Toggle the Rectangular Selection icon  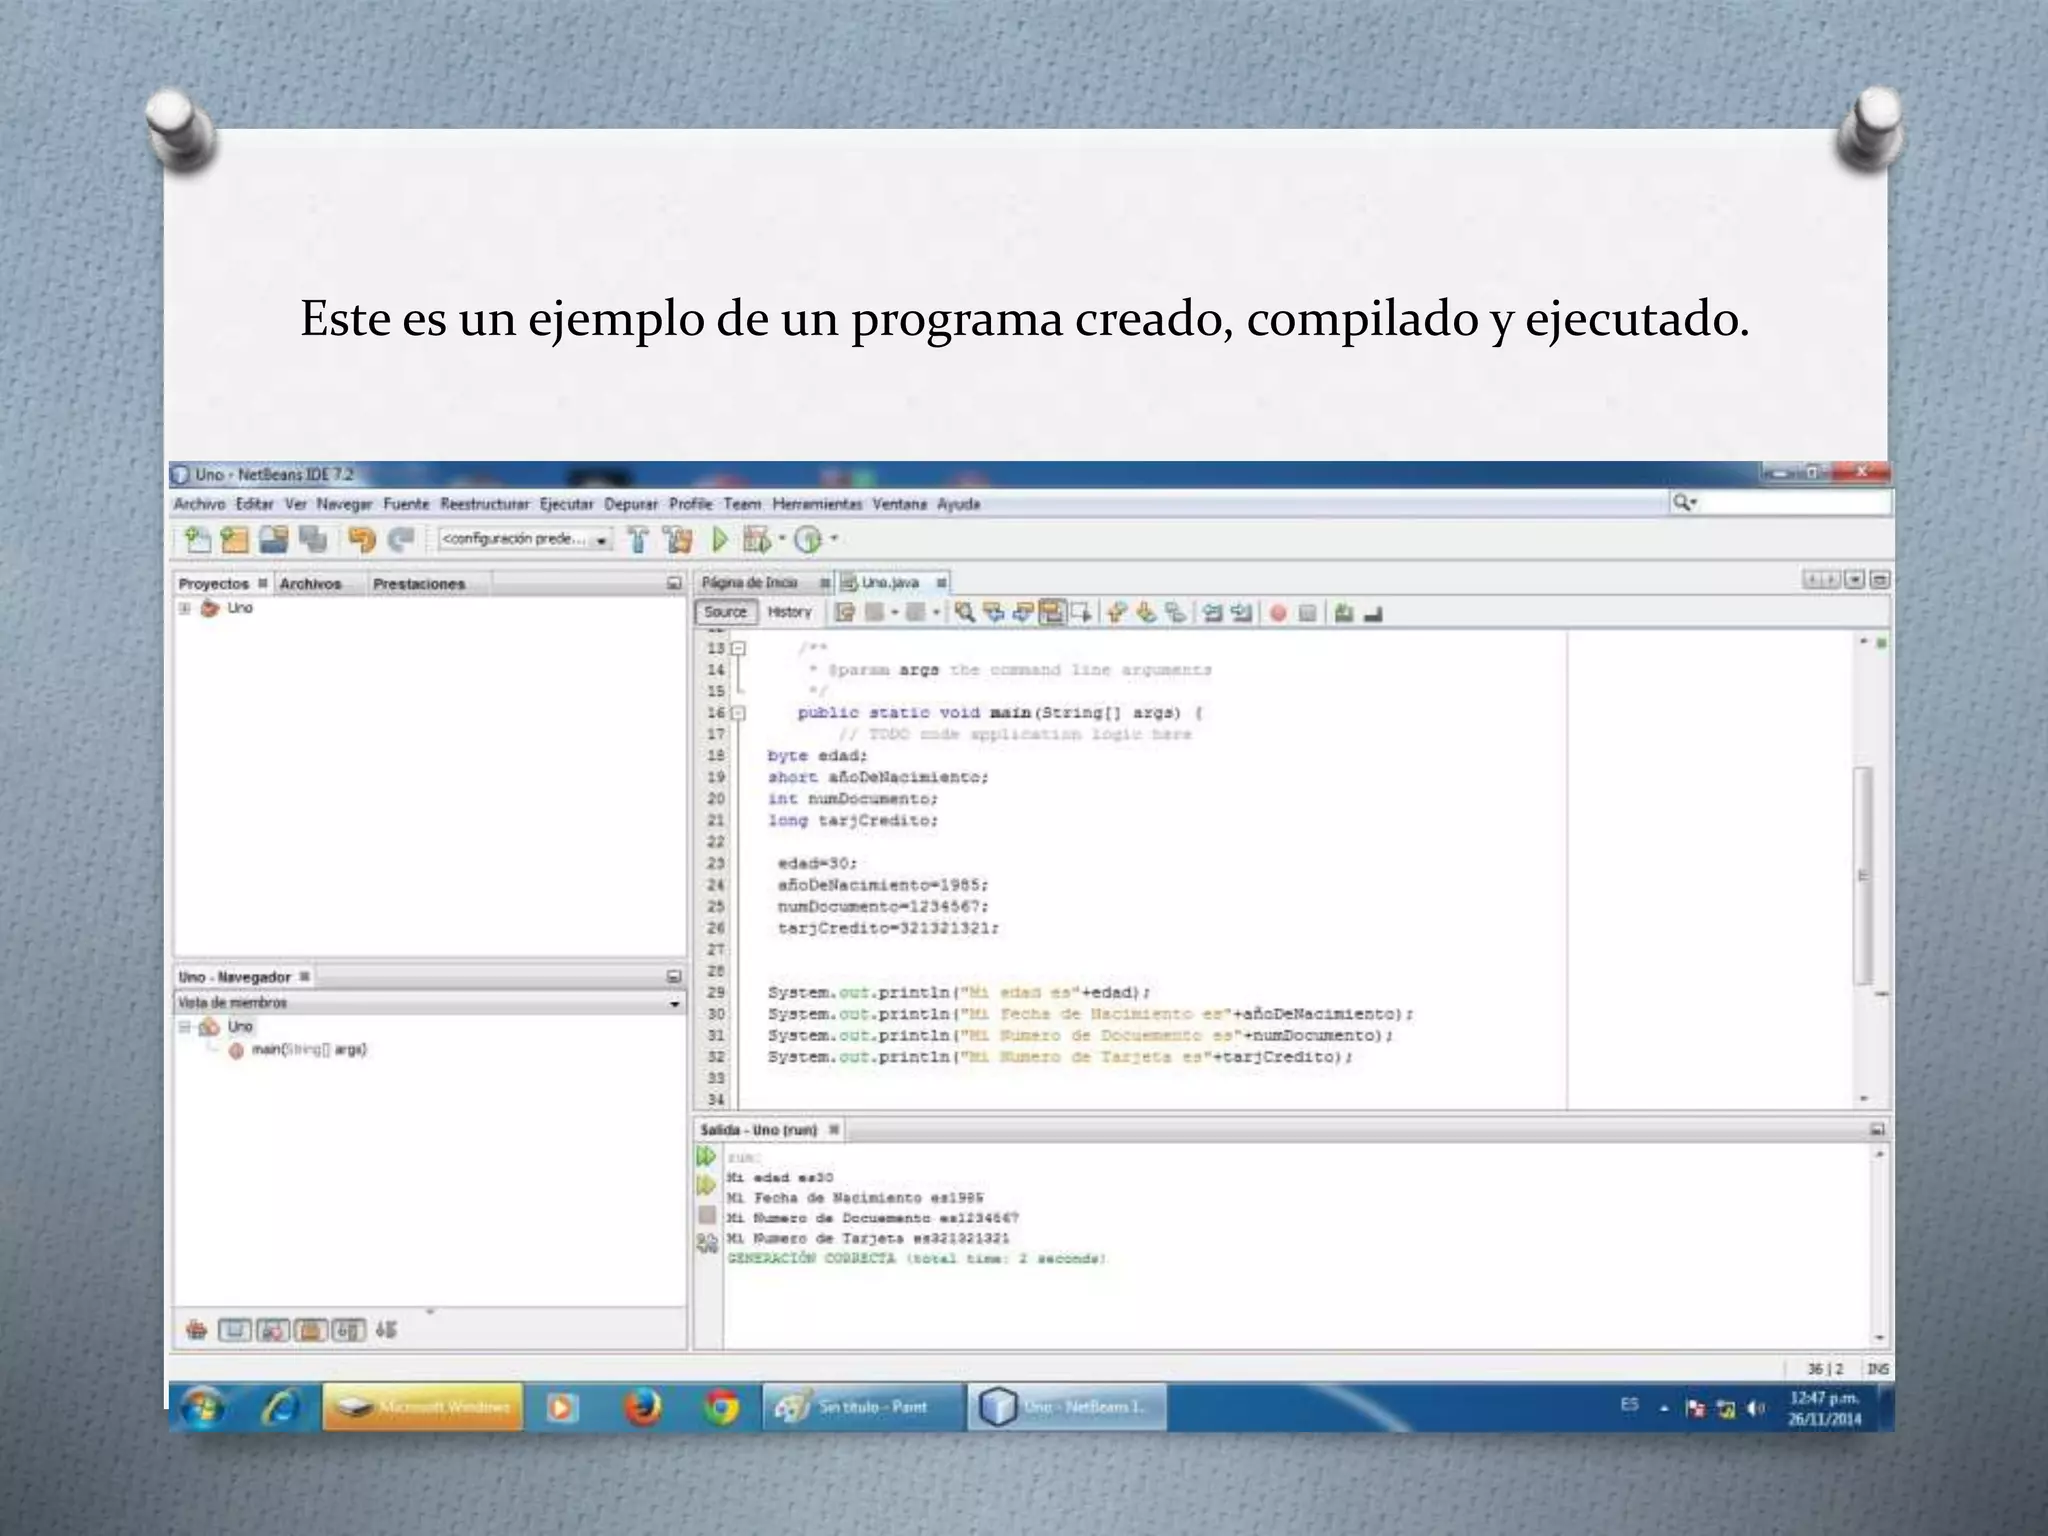[x=1081, y=612]
